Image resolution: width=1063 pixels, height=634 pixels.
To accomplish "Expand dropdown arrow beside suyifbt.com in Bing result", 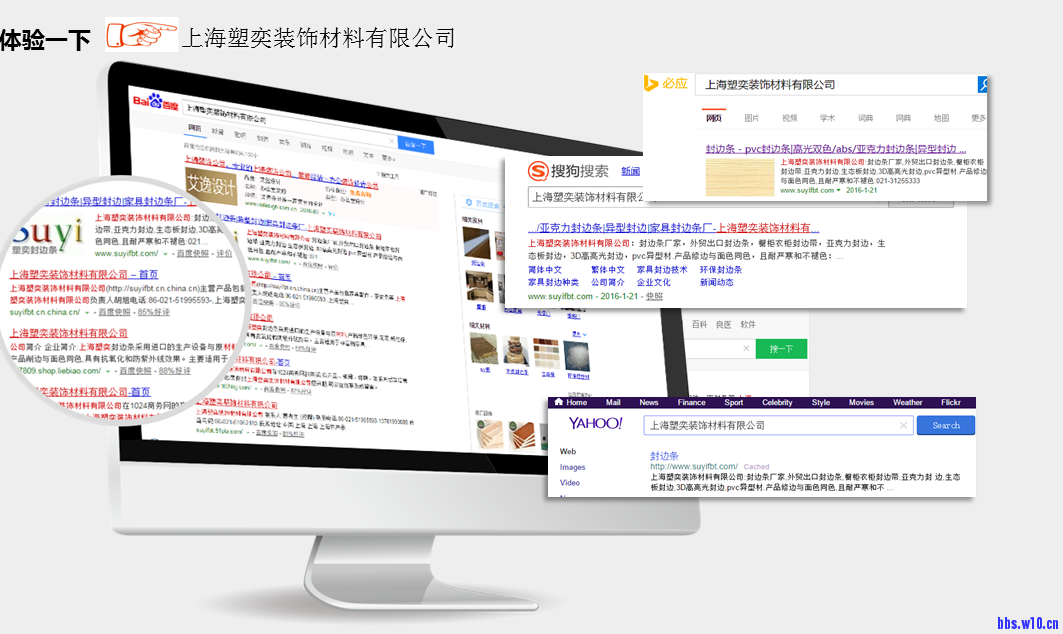I will tap(838, 190).
